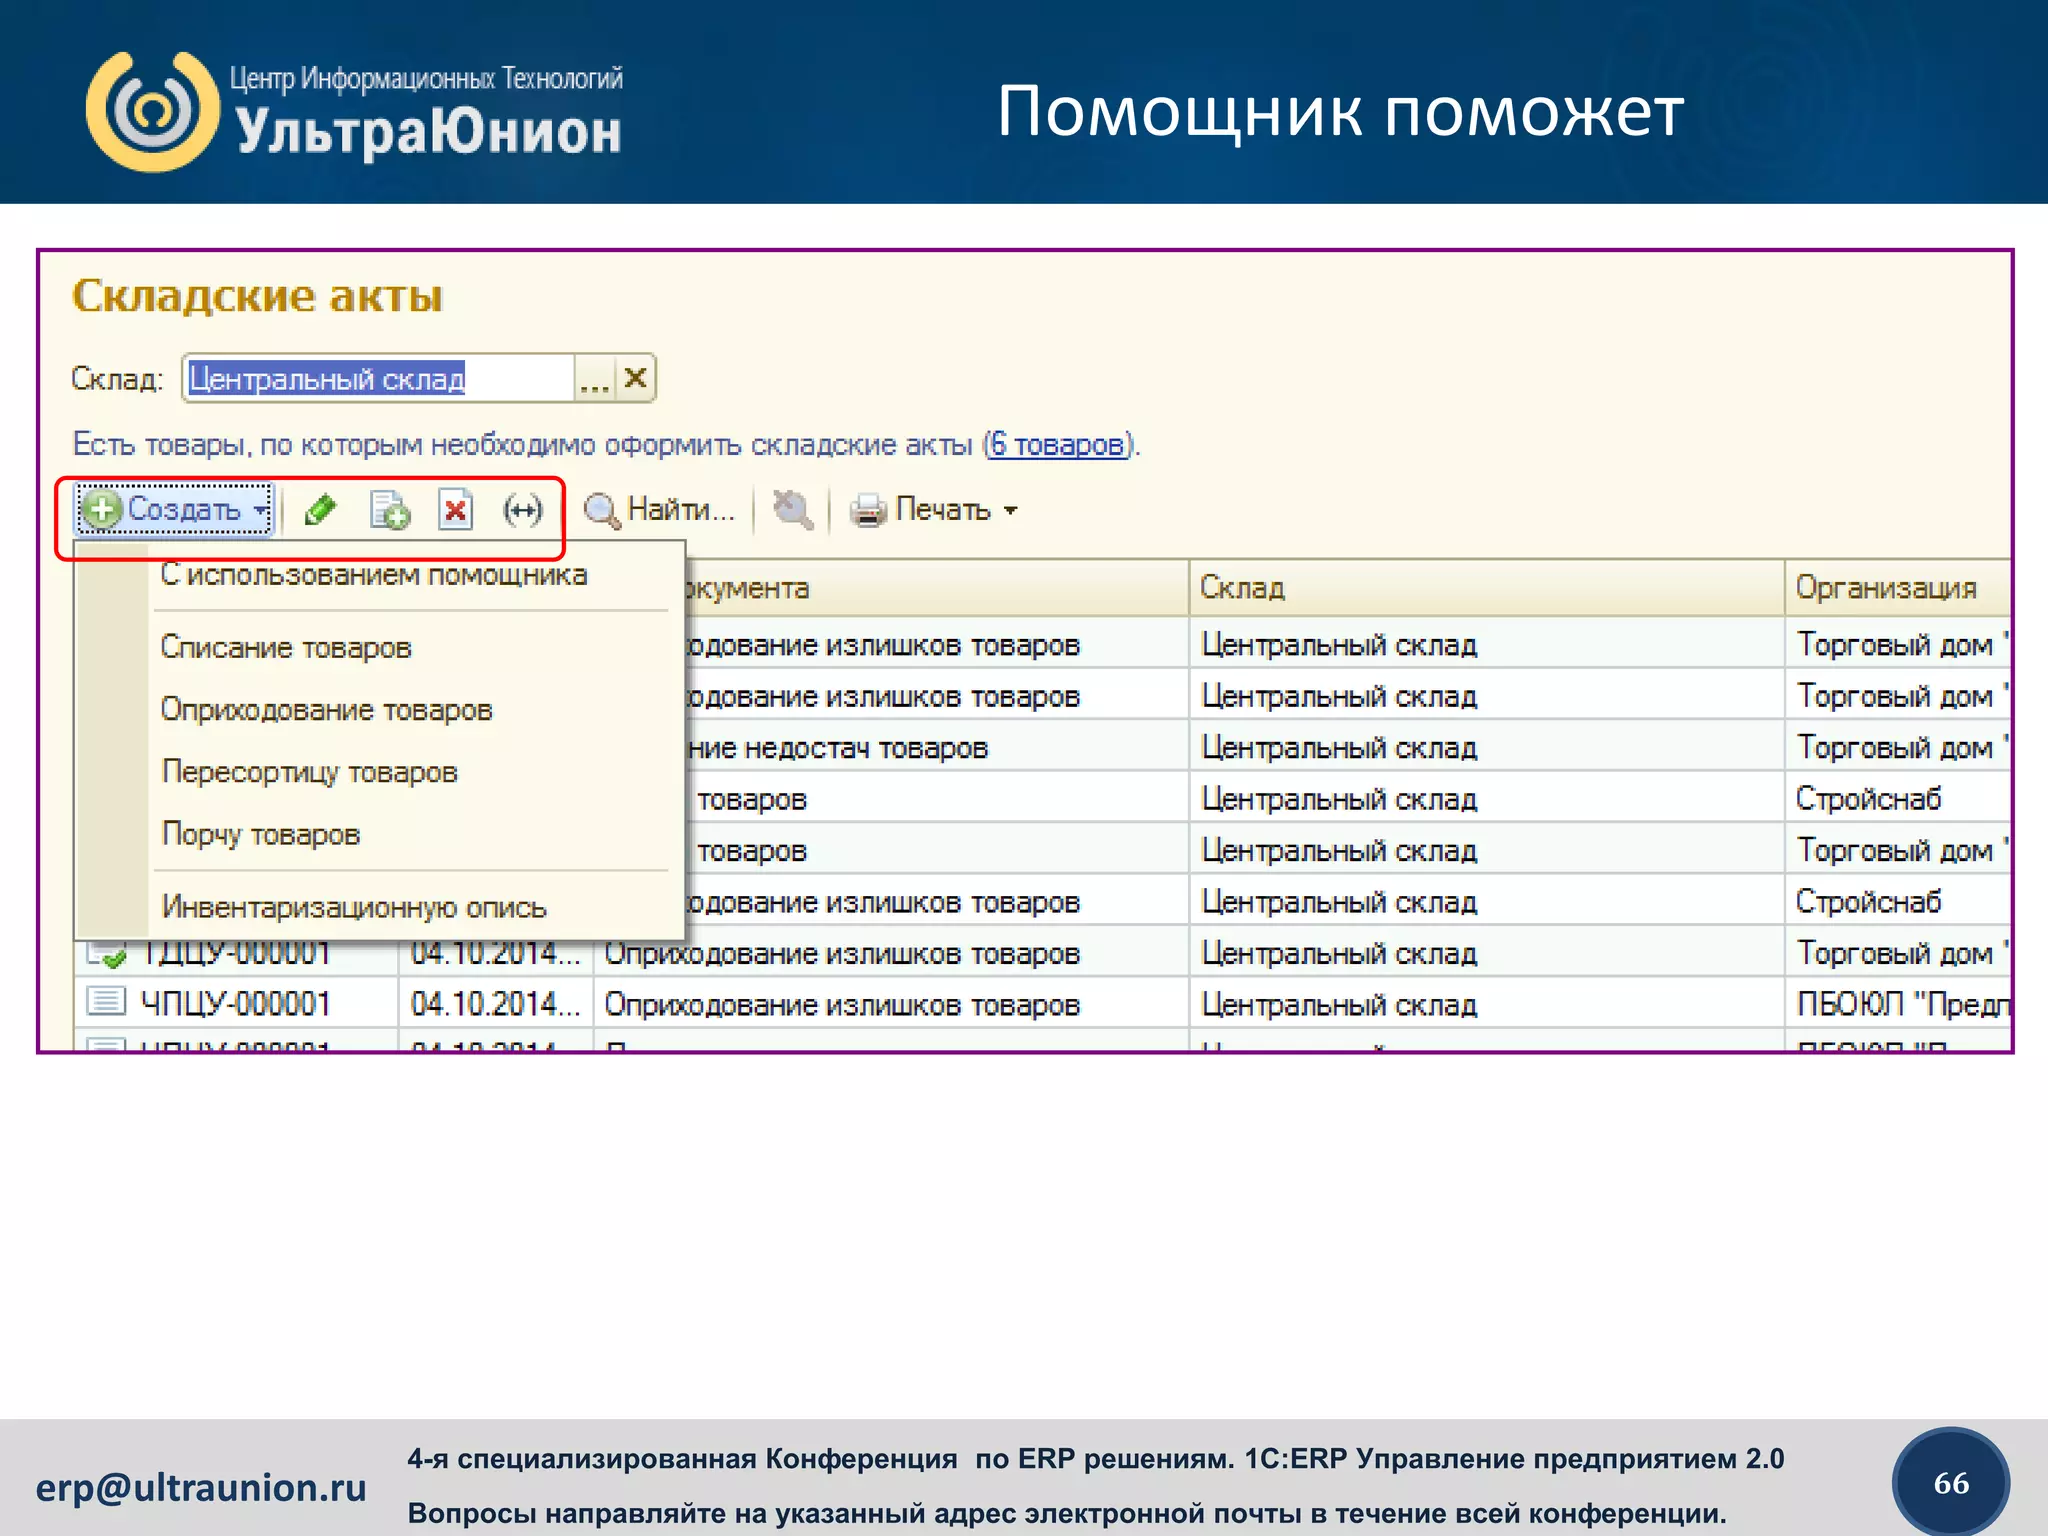Expand the Печать dropdown arrow
2048x1536 pixels.
click(x=1010, y=510)
